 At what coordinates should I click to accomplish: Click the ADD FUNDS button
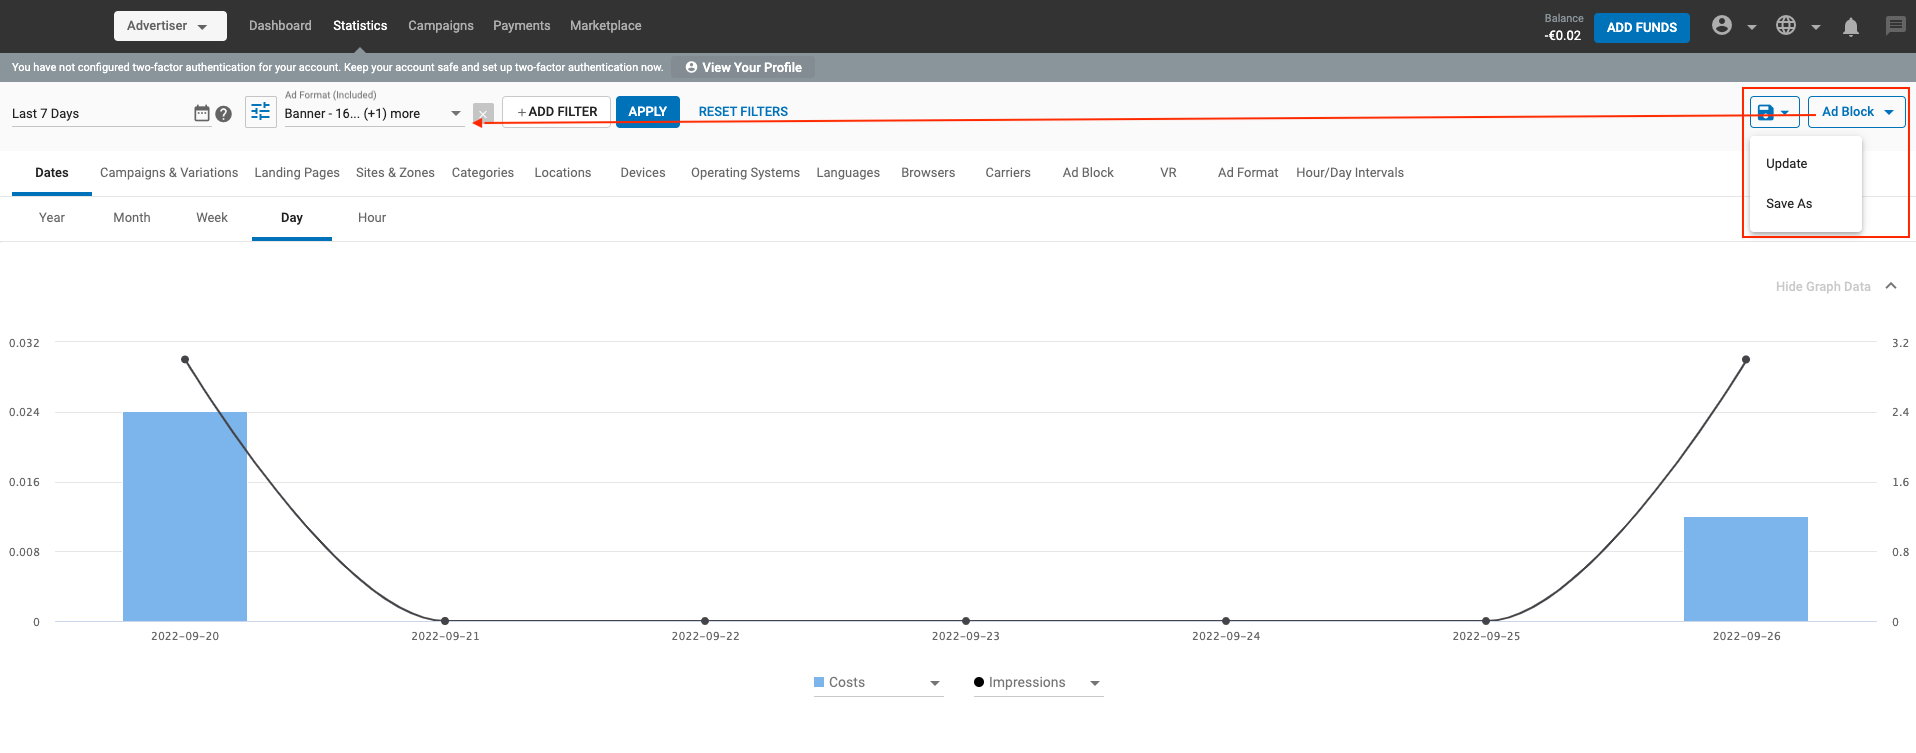1641,28
